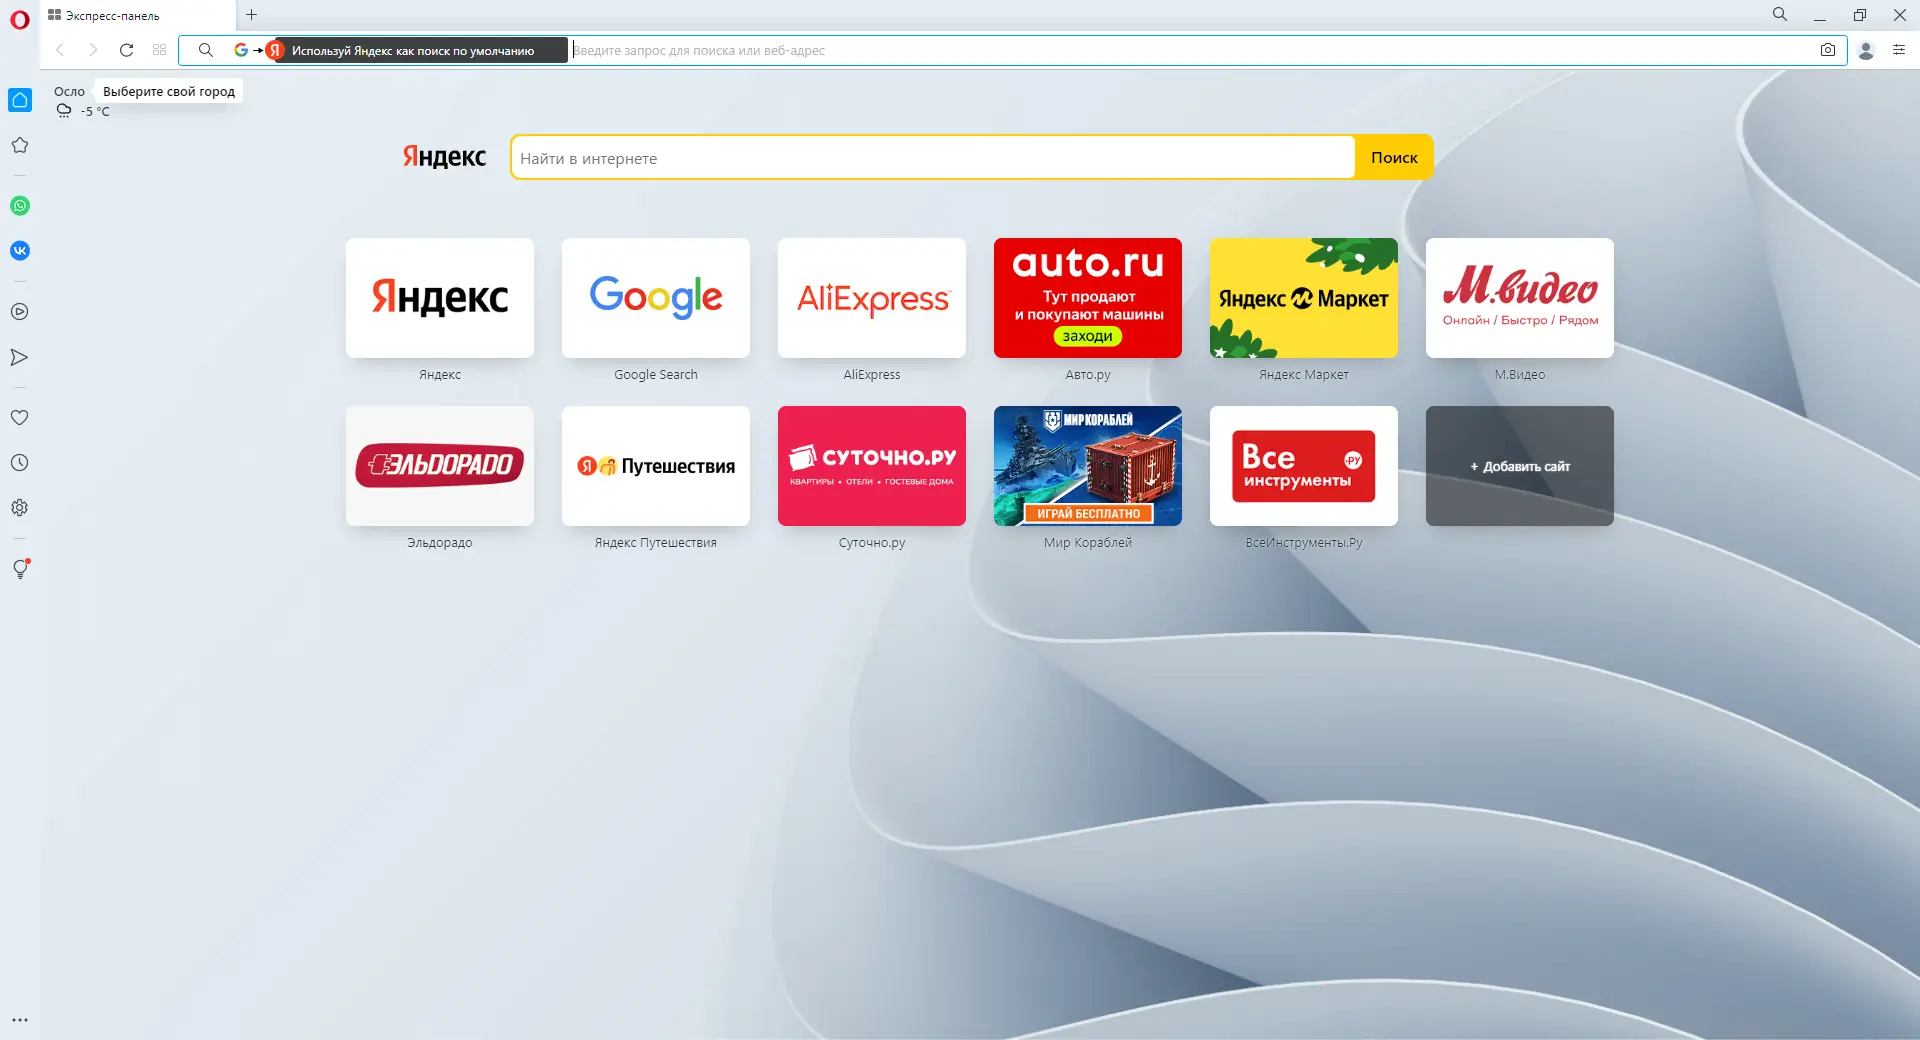Reload the page with the refresh icon
The image size is (1920, 1040).
(126, 50)
